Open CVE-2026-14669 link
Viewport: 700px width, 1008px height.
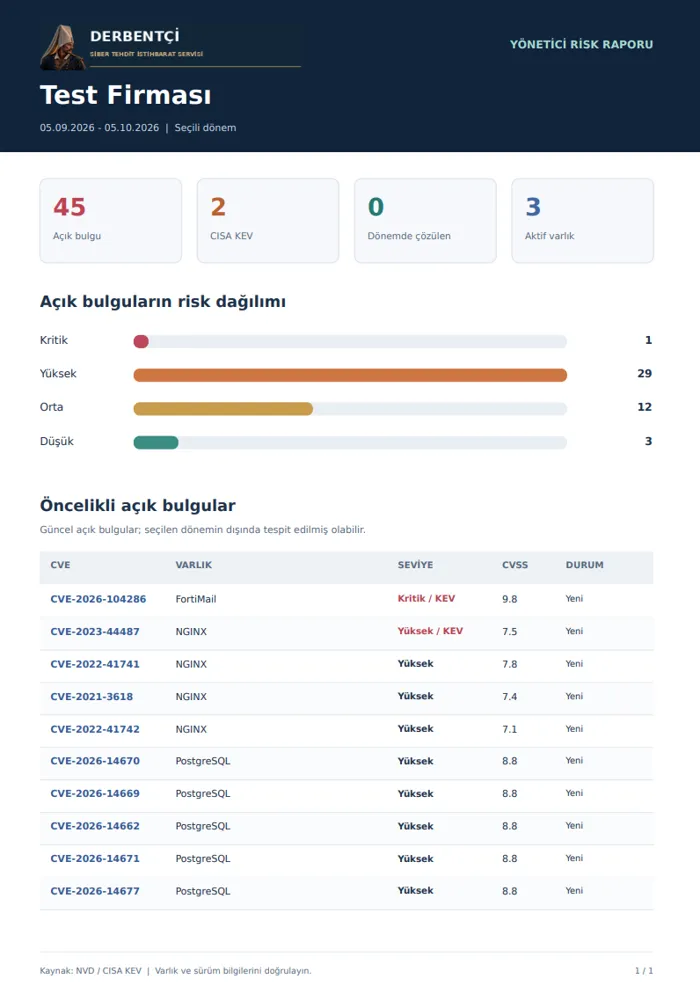click(95, 793)
